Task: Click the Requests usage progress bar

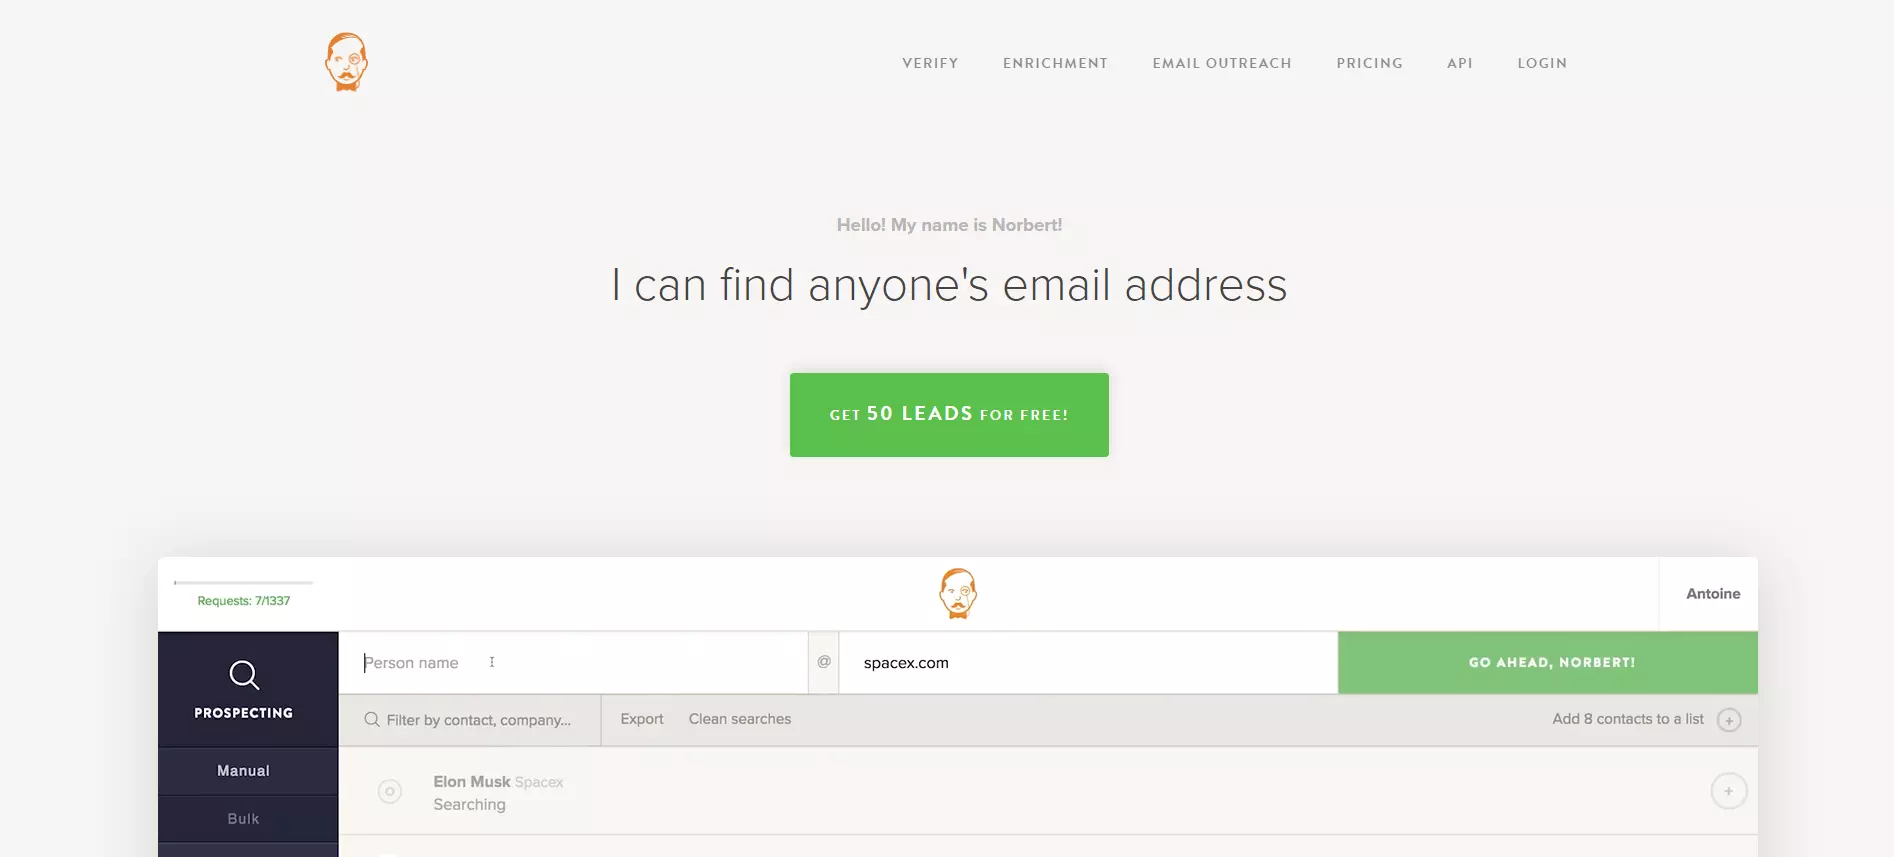Action: [243, 582]
